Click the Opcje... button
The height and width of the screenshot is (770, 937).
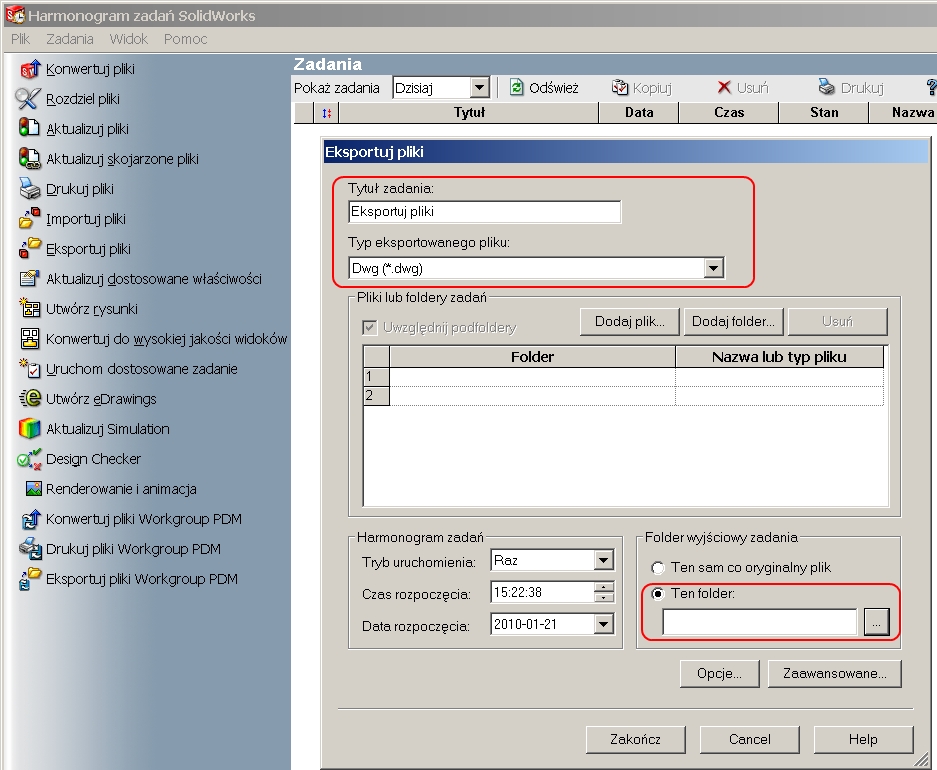[719, 674]
